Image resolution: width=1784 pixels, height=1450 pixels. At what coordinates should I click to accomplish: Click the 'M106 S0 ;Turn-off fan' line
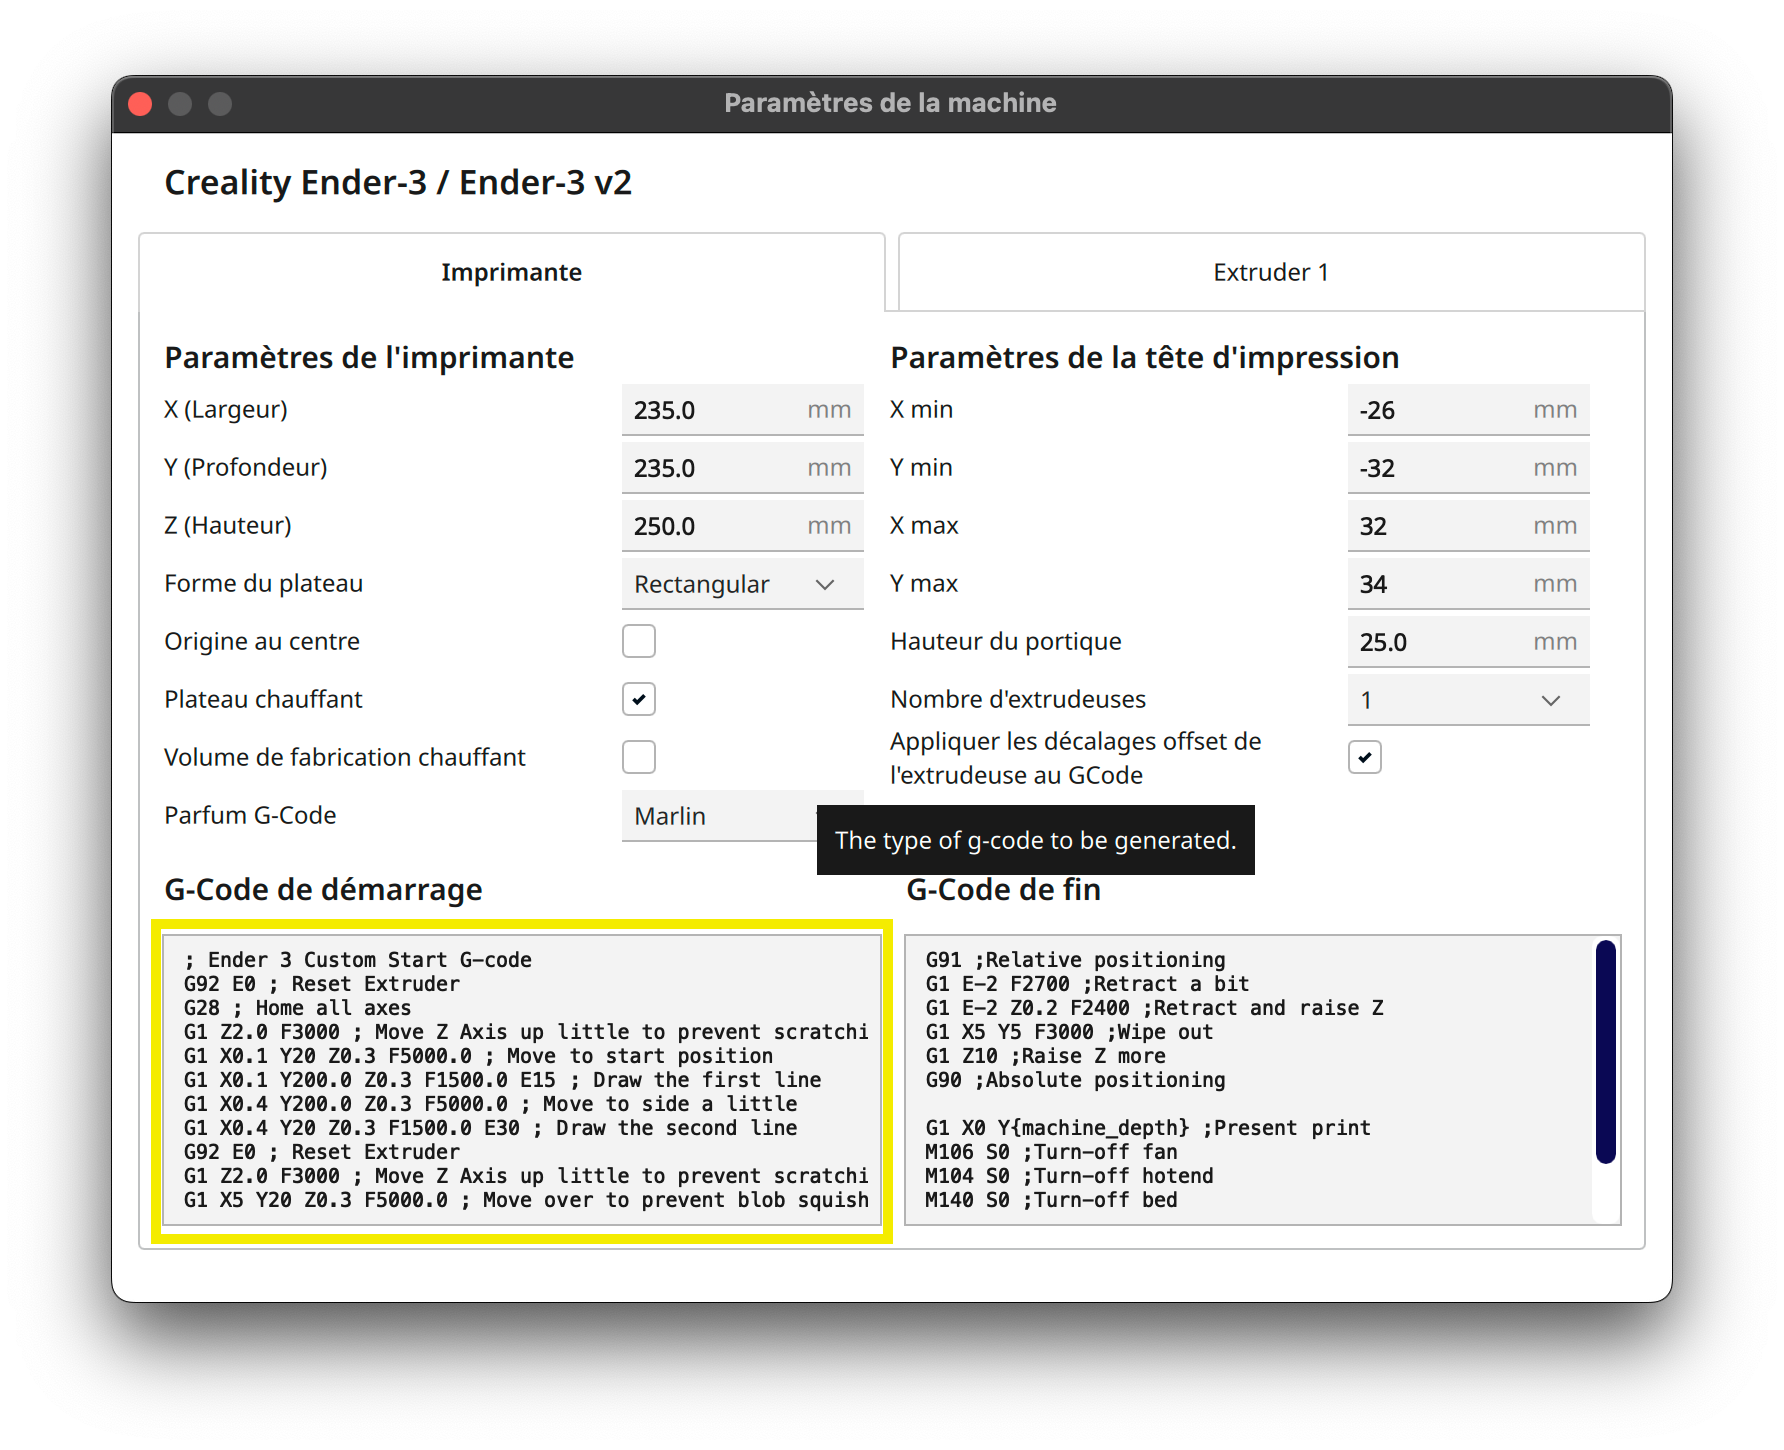click(x=1051, y=1152)
